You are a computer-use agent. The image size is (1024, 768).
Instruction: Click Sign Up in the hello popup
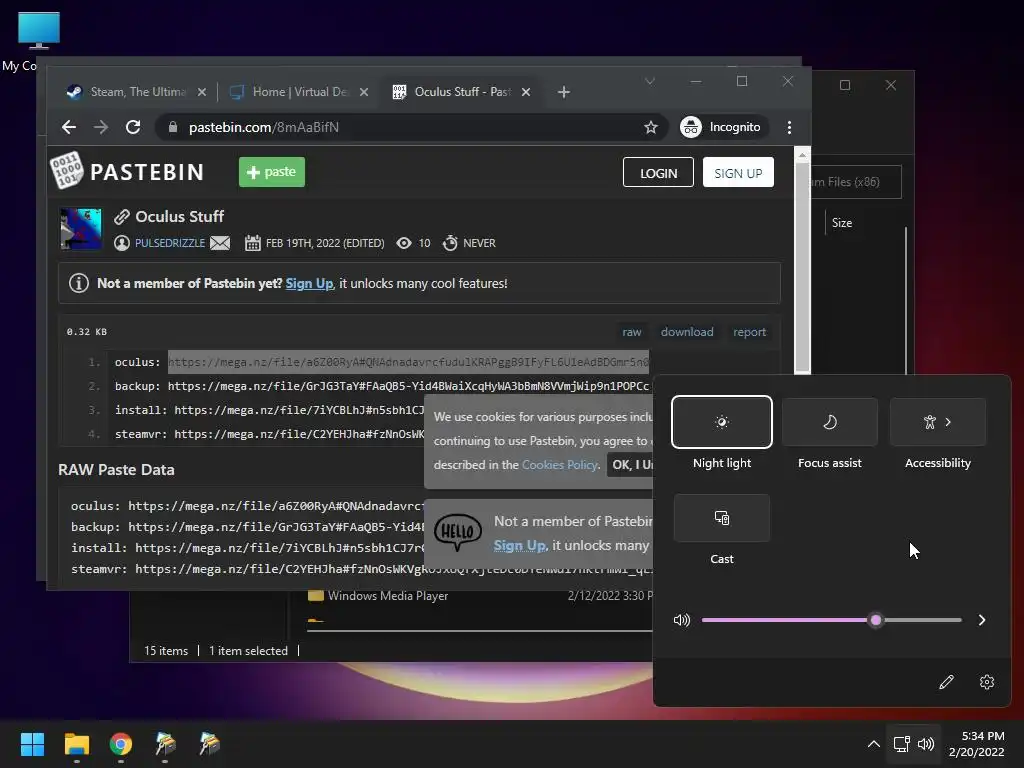pos(519,545)
